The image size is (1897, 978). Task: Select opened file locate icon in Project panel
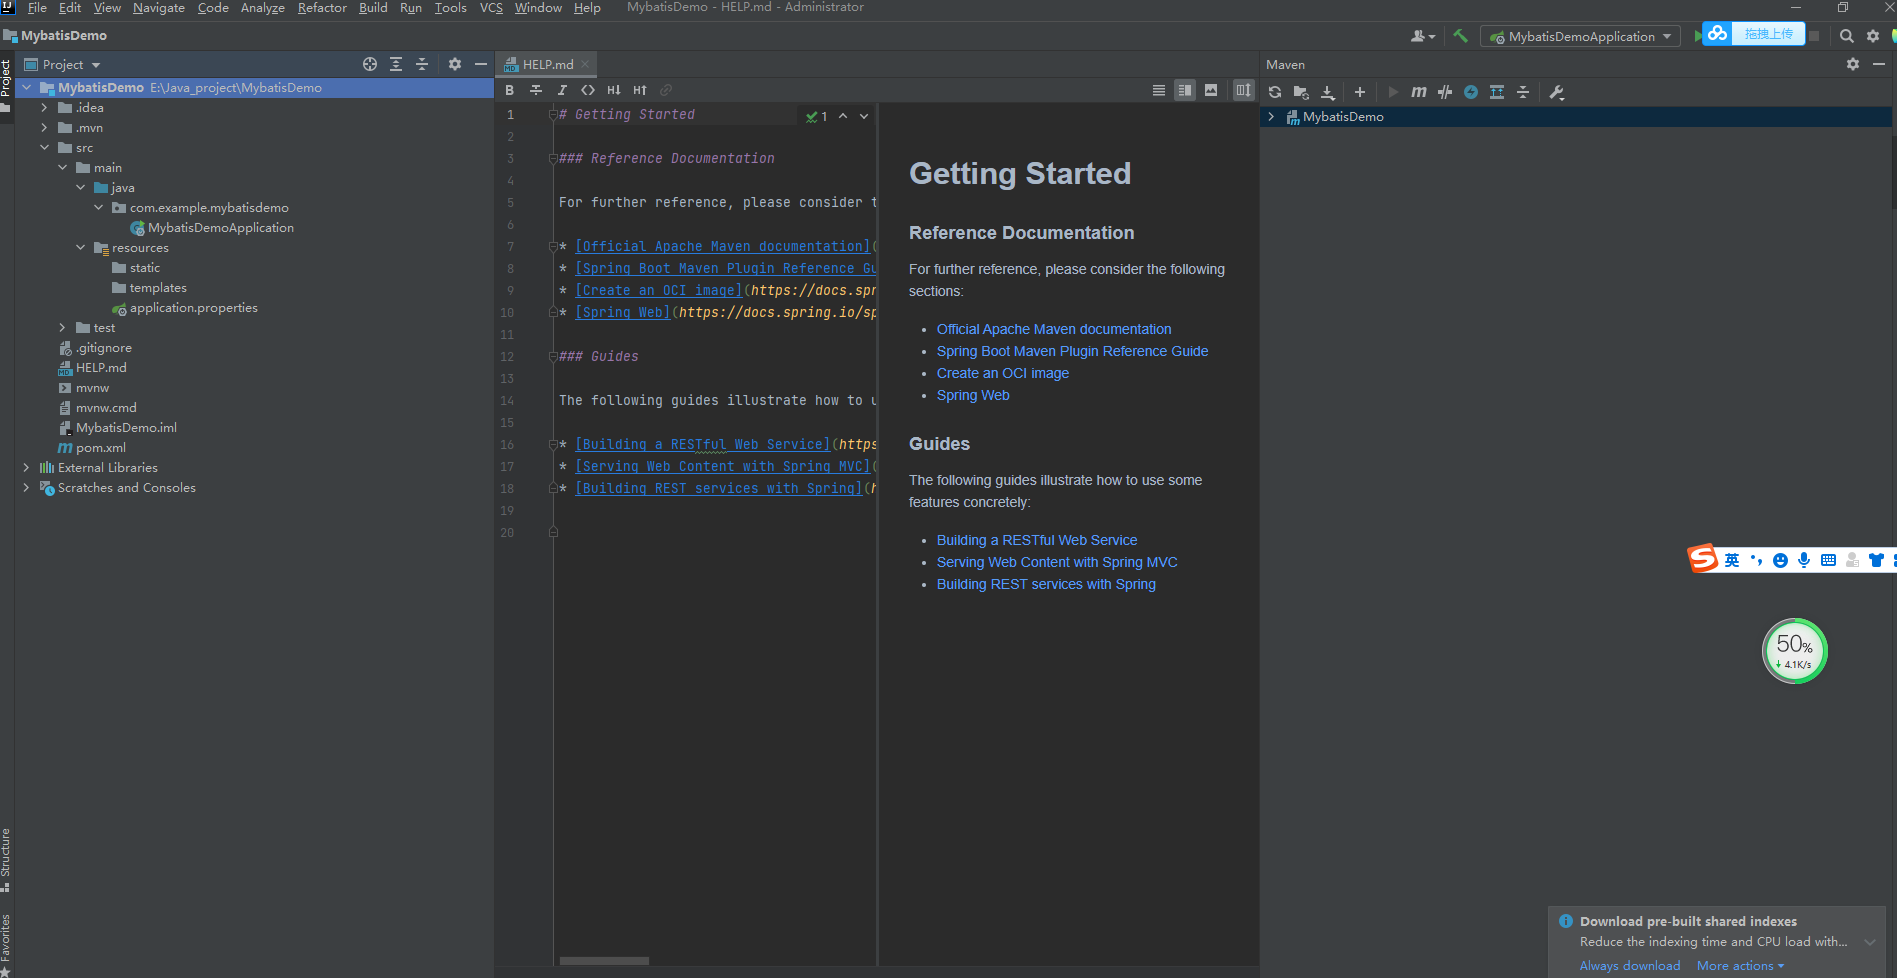pos(370,64)
